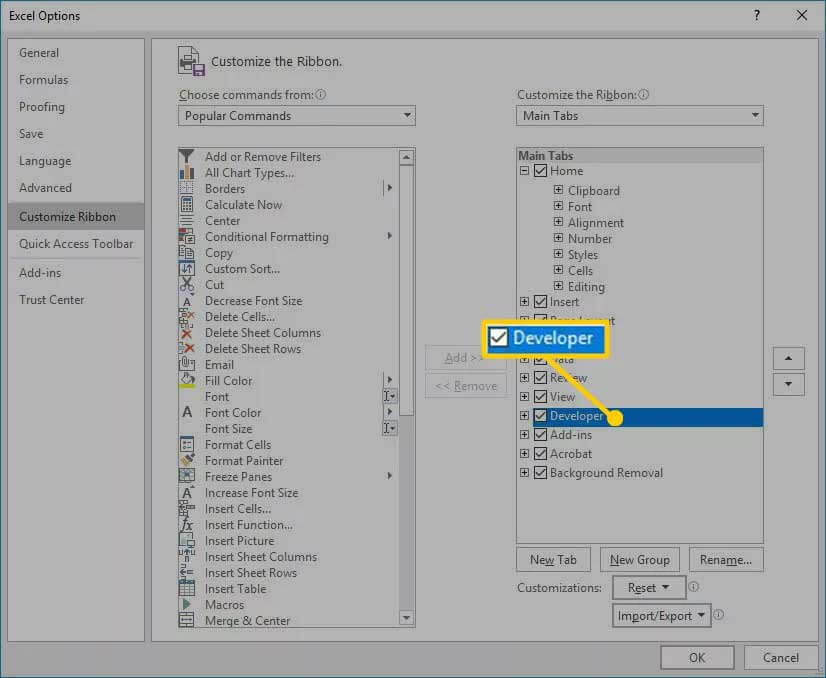Select the Macros command icon
The width and height of the screenshot is (826, 678).
point(187,605)
